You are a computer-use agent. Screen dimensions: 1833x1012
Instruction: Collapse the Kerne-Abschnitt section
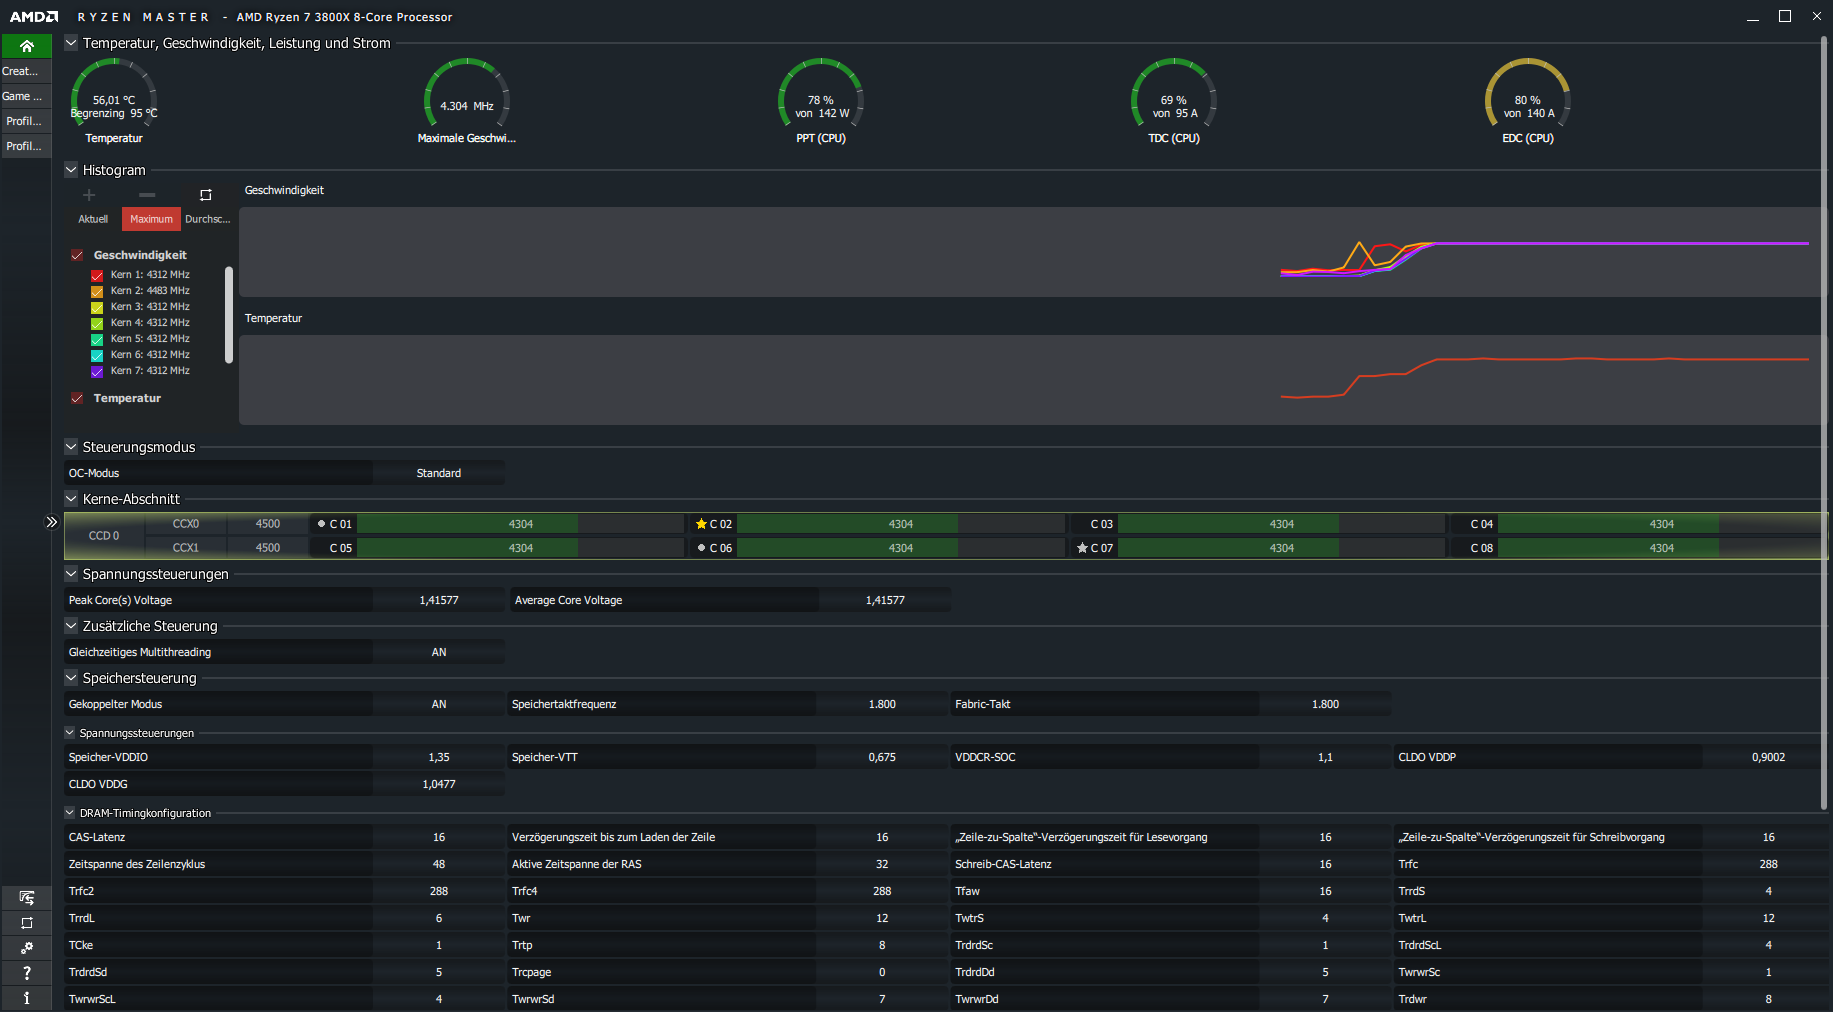point(71,499)
